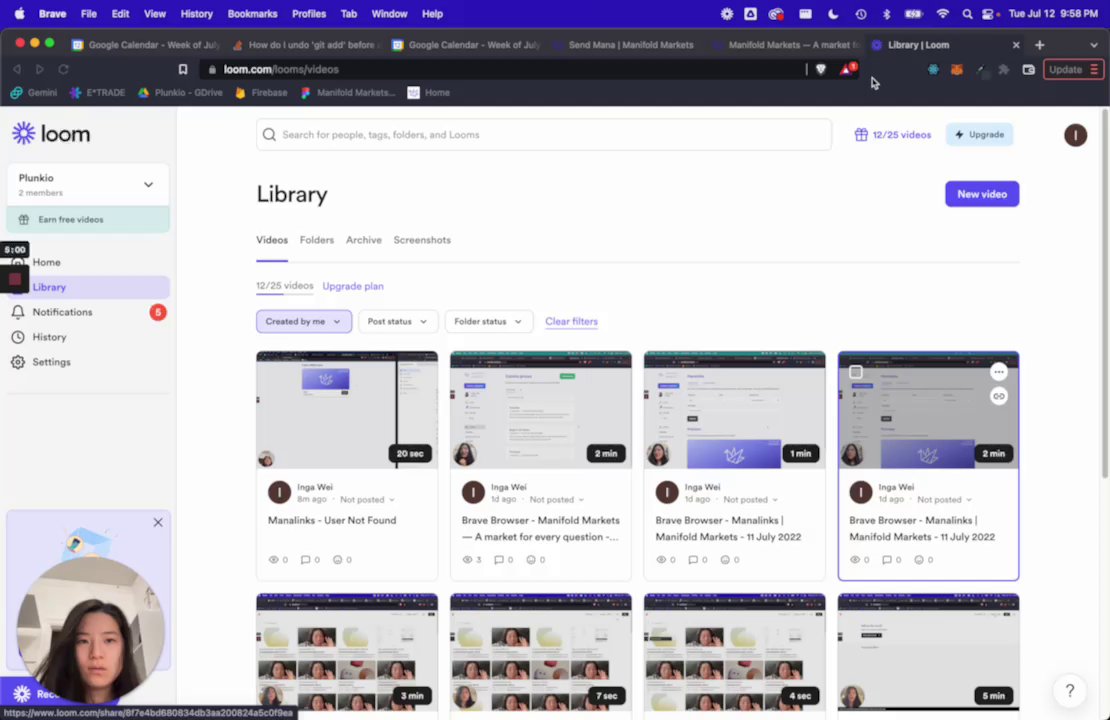Open the Profiles menu in menu bar
Viewport: 1110px width, 720px height.
tap(309, 13)
